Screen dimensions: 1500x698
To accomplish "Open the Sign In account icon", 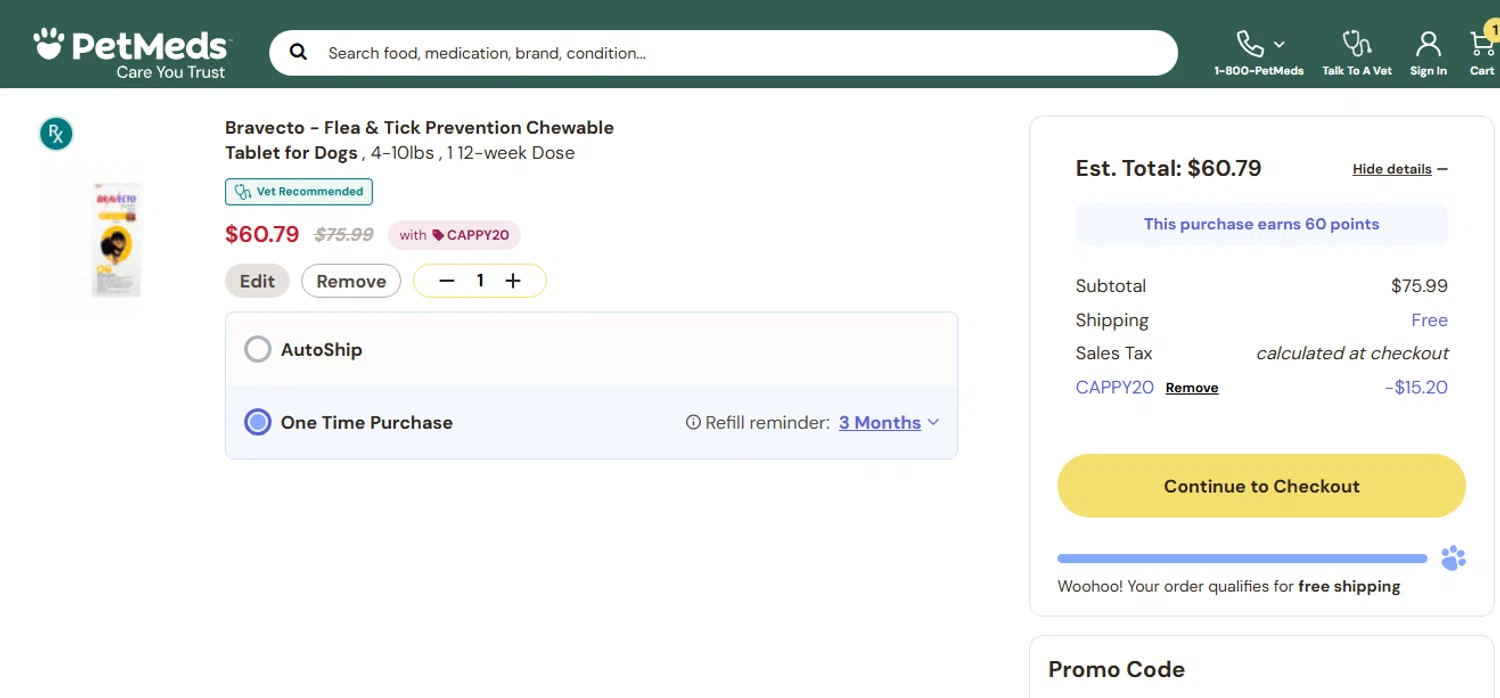I will 1428,43.
